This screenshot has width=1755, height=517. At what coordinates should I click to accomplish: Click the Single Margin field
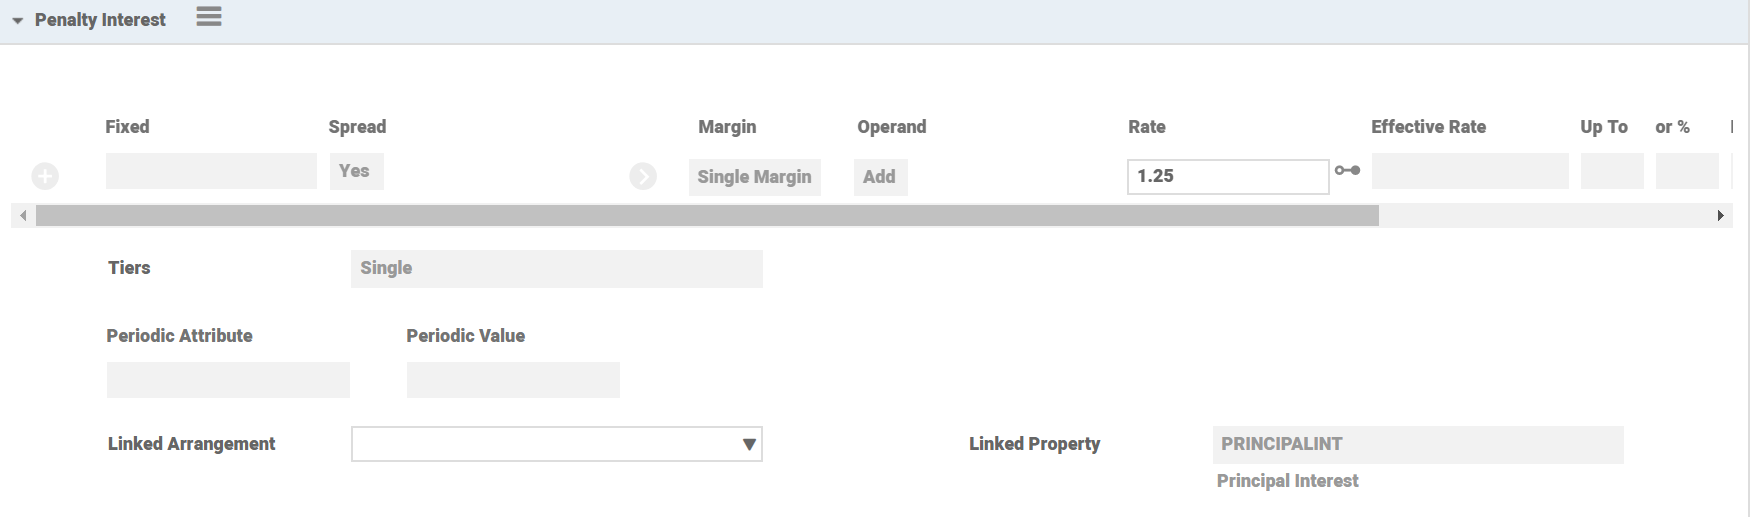[x=754, y=177]
